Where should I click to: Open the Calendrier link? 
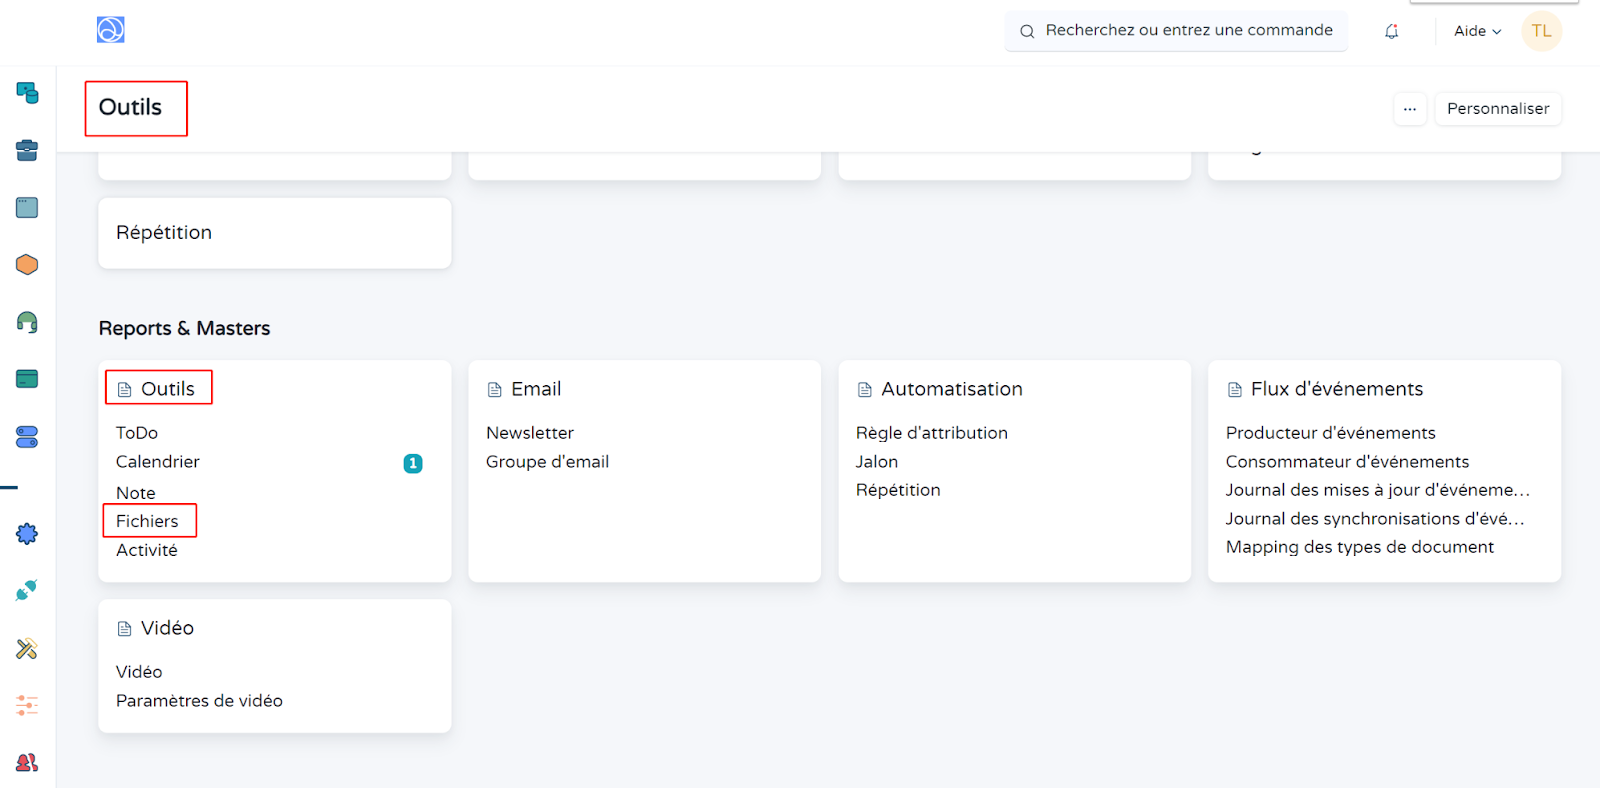point(158,462)
